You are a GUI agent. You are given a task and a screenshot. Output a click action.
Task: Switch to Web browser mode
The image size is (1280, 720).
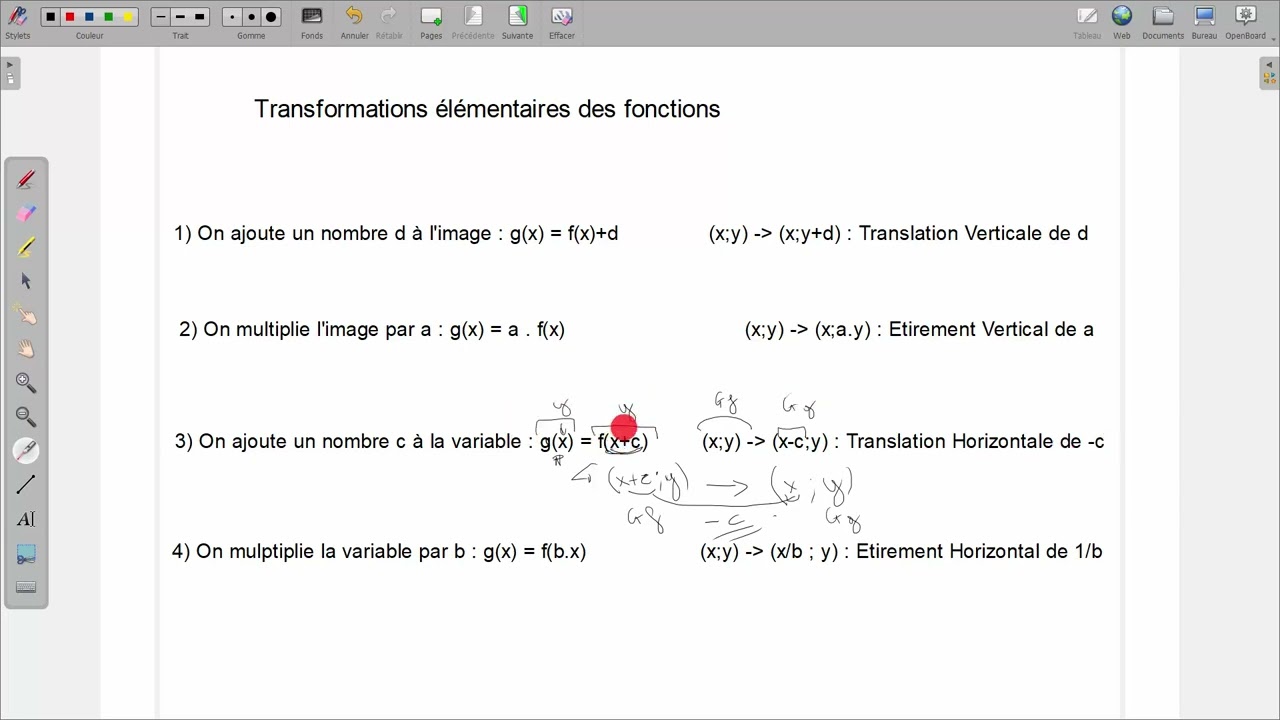coord(1122,21)
